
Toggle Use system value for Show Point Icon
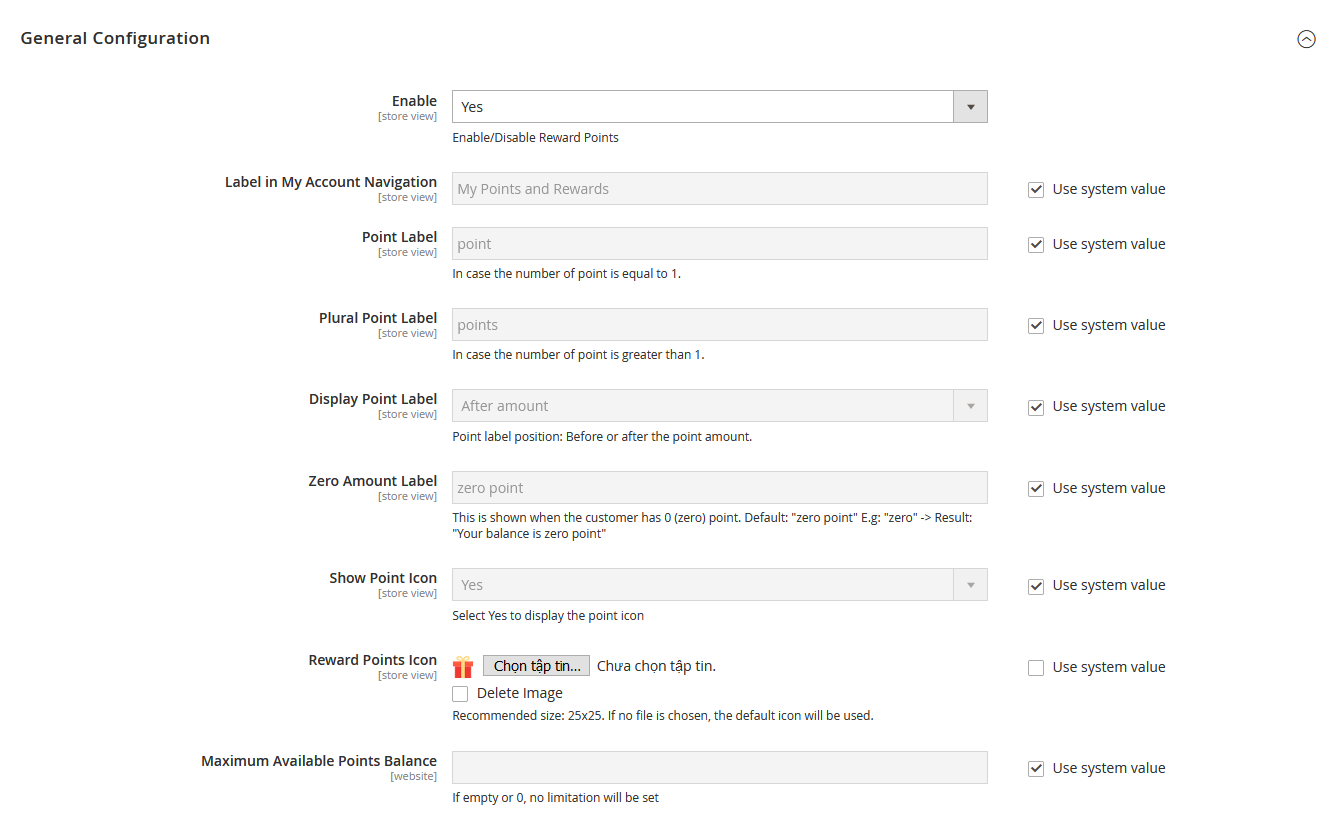1036,586
